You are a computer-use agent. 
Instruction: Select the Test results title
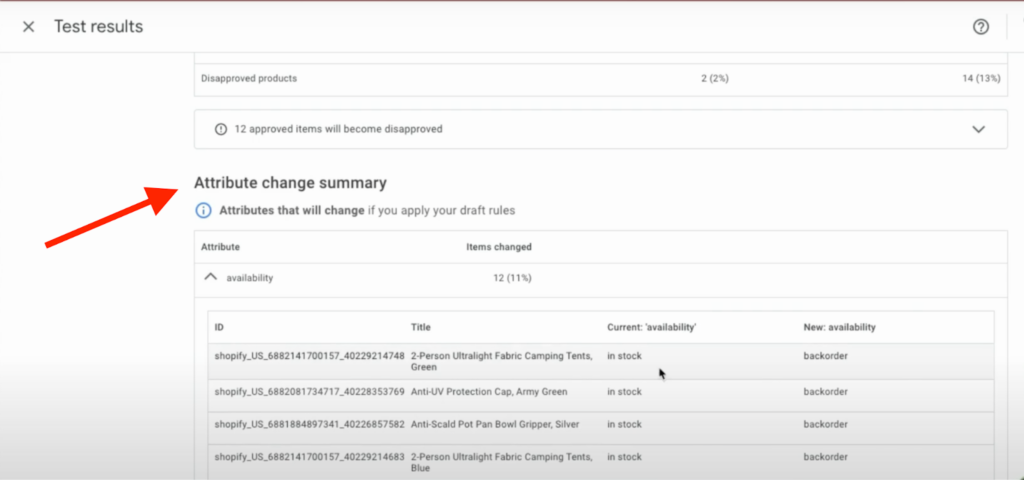pyautogui.click(x=98, y=27)
